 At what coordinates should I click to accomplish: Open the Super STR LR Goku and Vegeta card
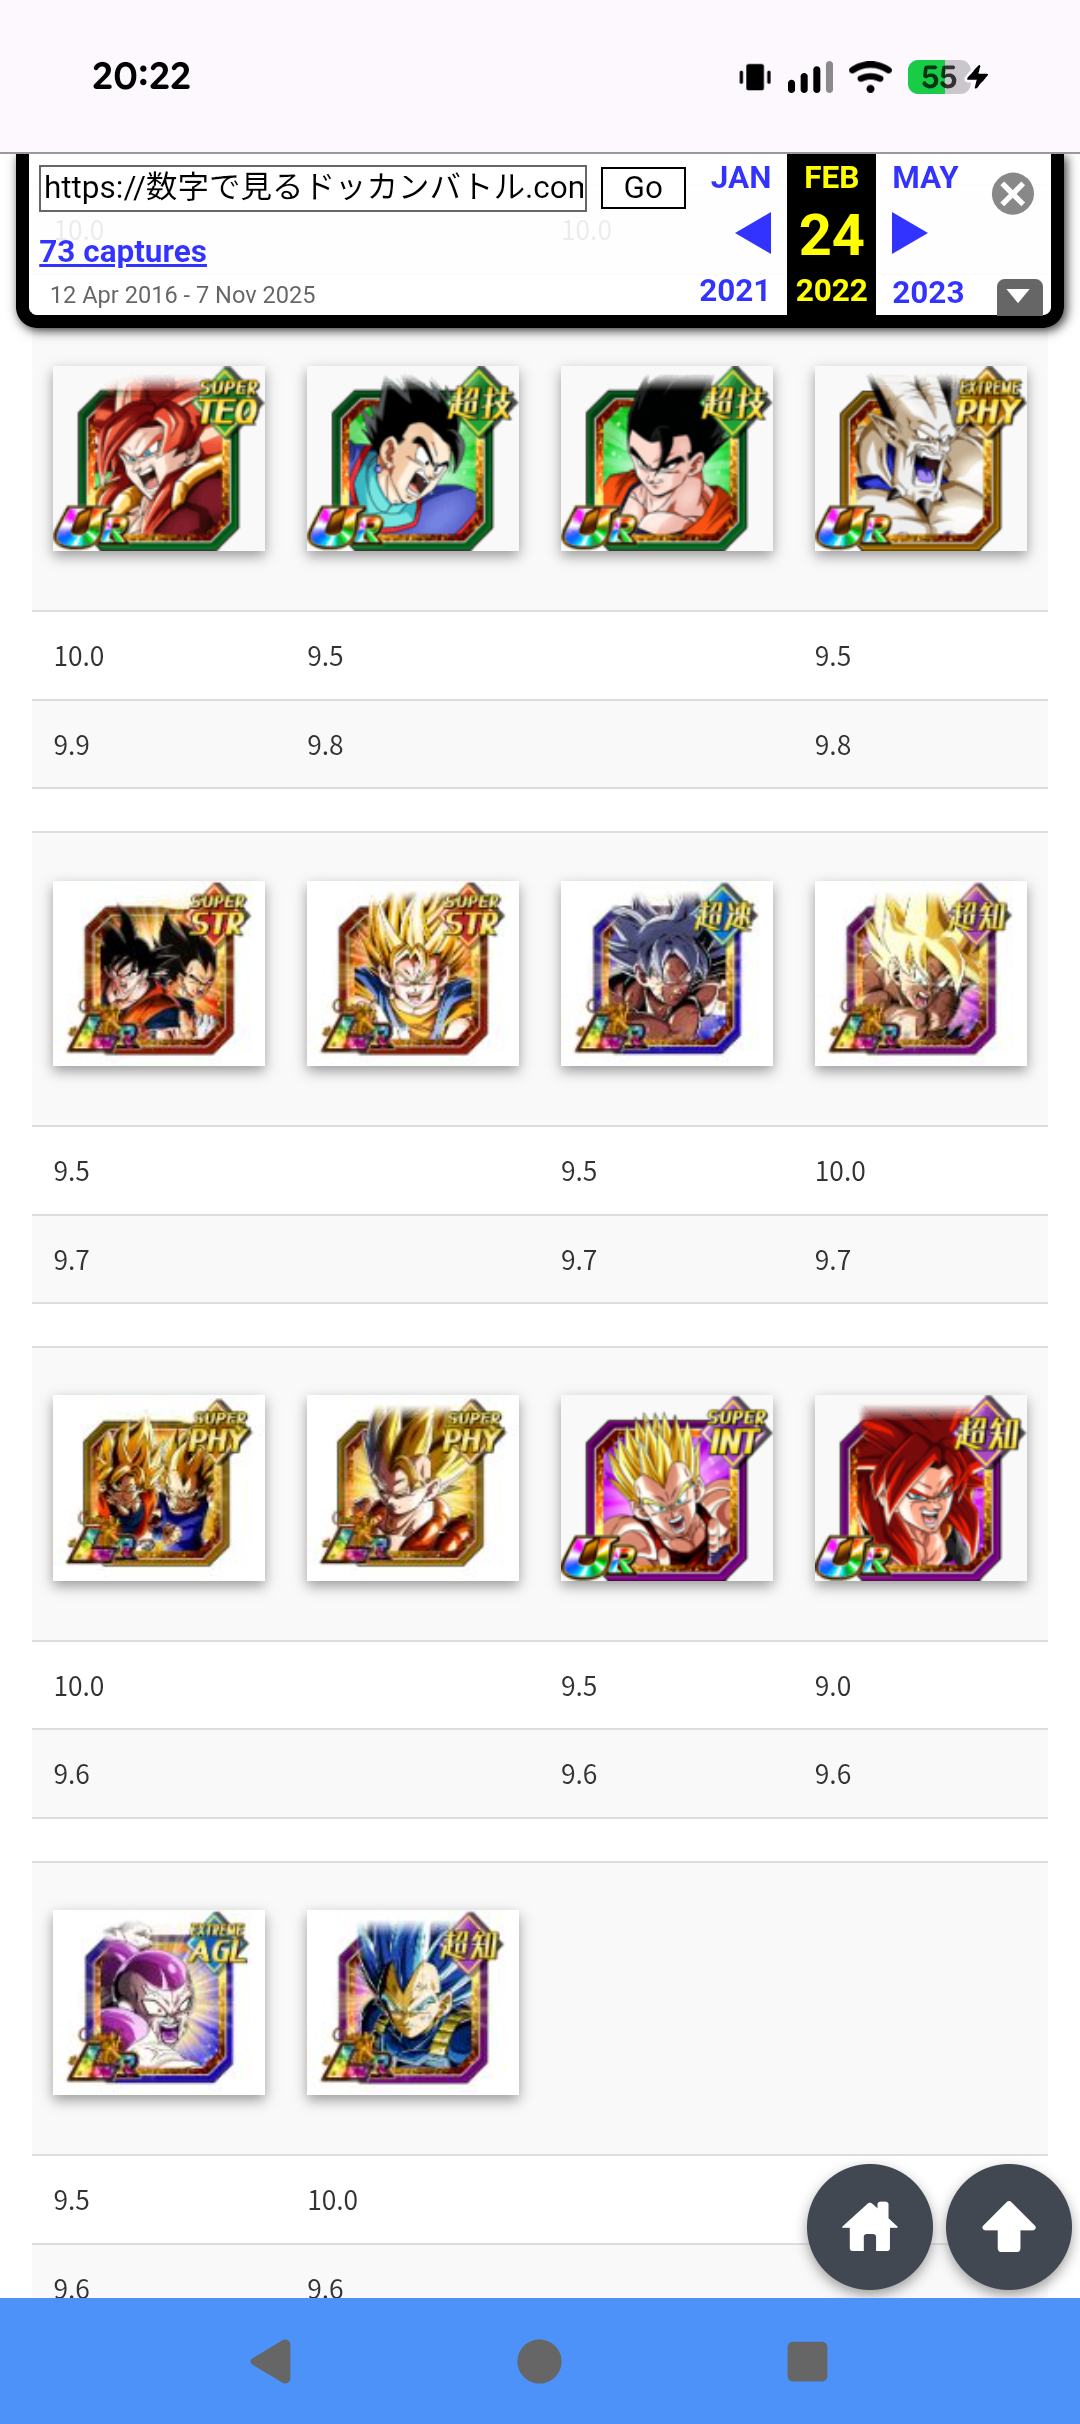click(x=159, y=973)
